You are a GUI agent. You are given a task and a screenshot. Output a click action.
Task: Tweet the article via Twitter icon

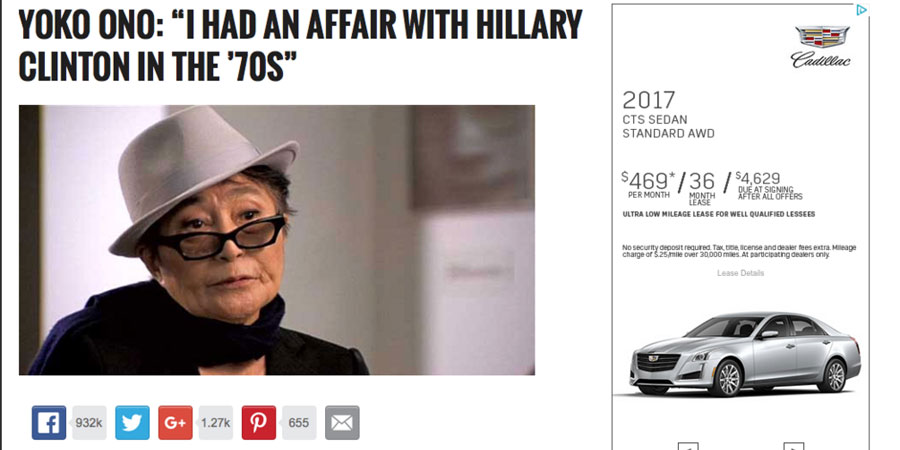tap(132, 423)
